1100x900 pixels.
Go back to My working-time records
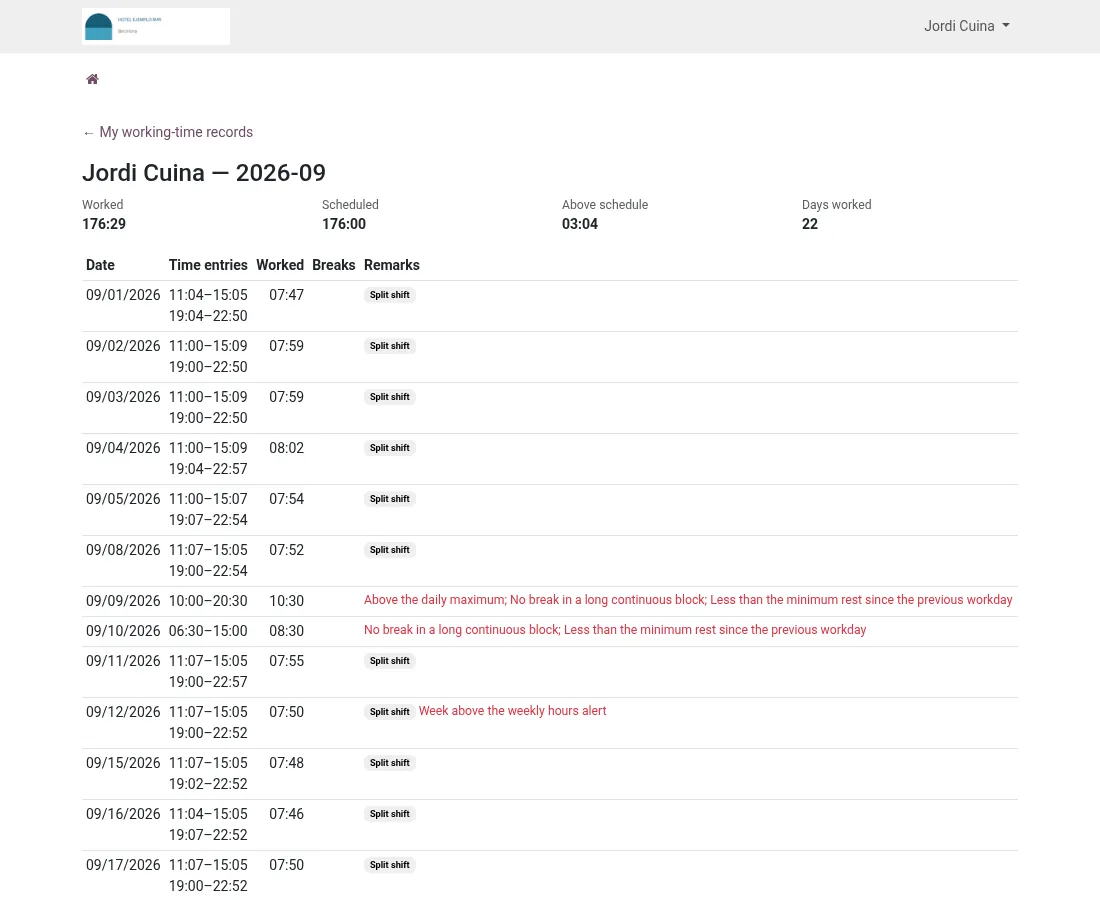168,133
